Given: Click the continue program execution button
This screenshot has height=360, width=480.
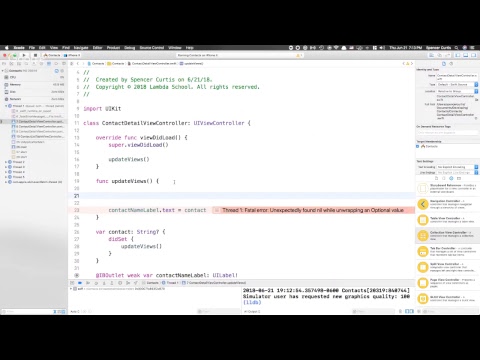Looking at the screenshot, I should click(x=88, y=283).
